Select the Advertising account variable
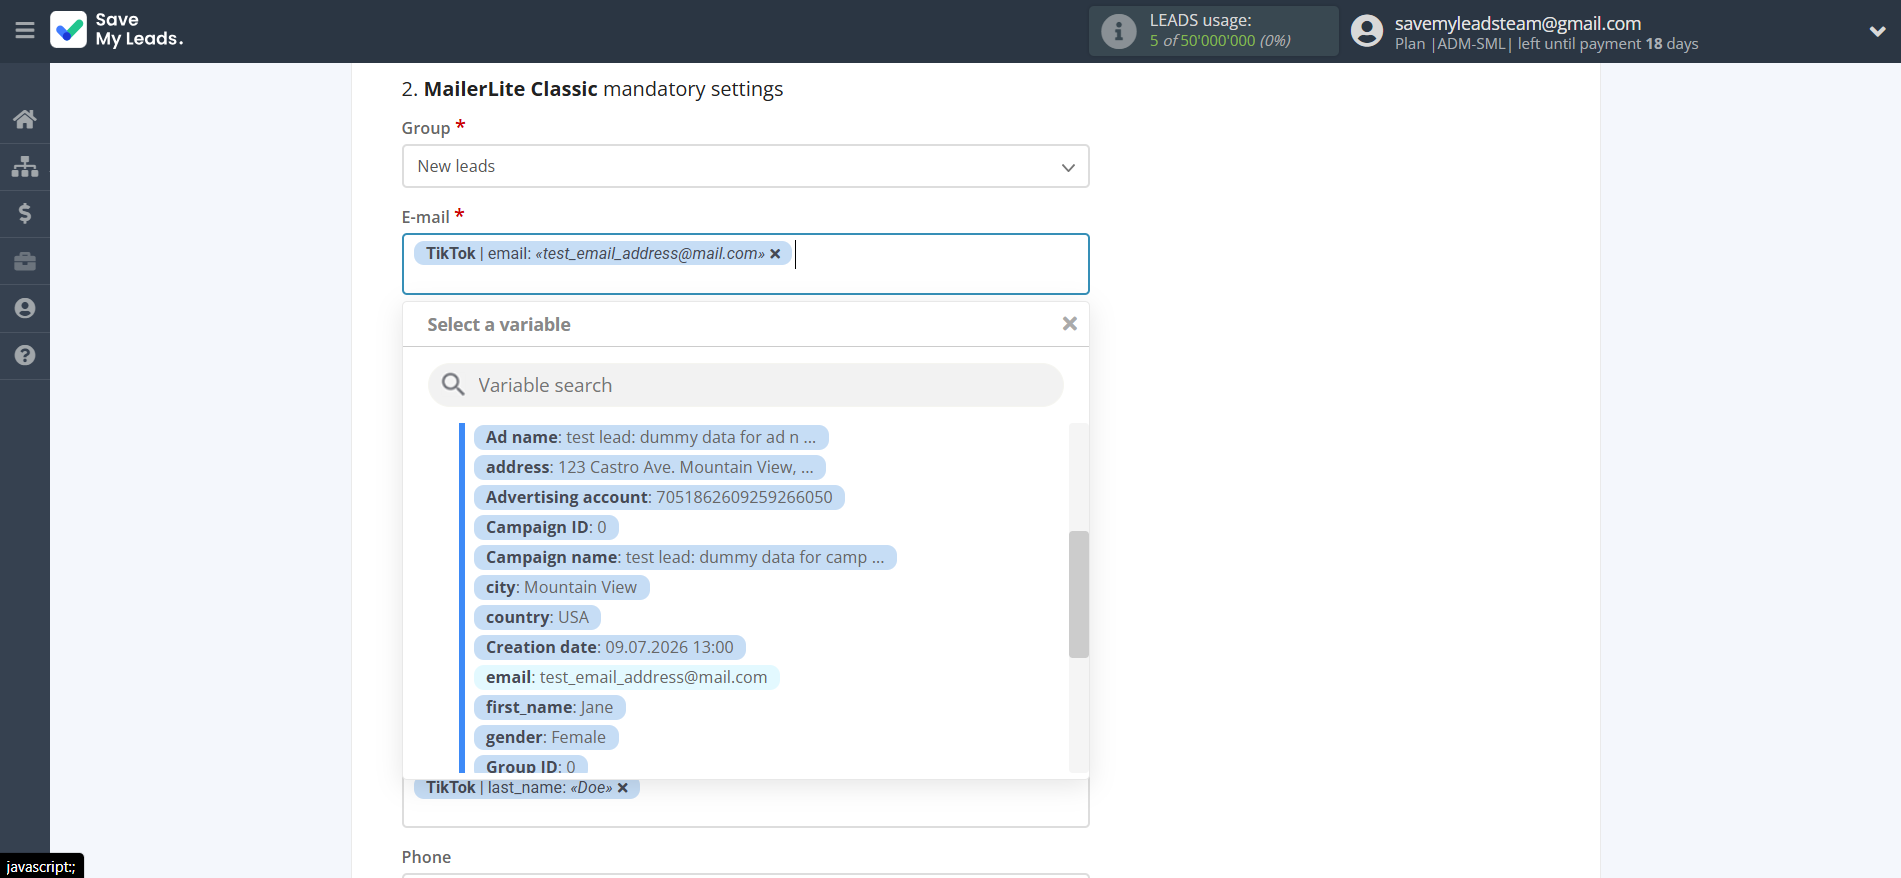This screenshot has height=878, width=1901. 659,497
